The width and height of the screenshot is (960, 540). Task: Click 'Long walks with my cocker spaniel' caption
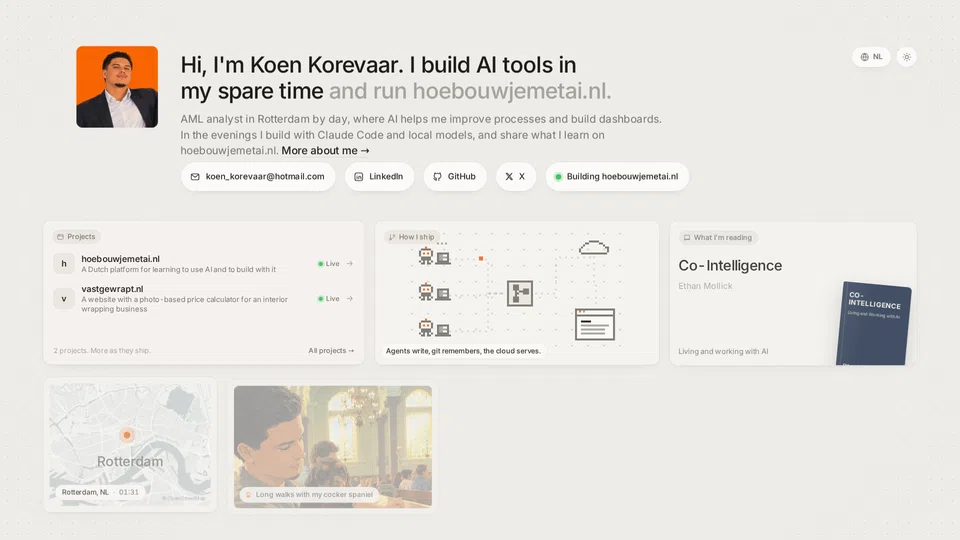pyautogui.click(x=309, y=495)
